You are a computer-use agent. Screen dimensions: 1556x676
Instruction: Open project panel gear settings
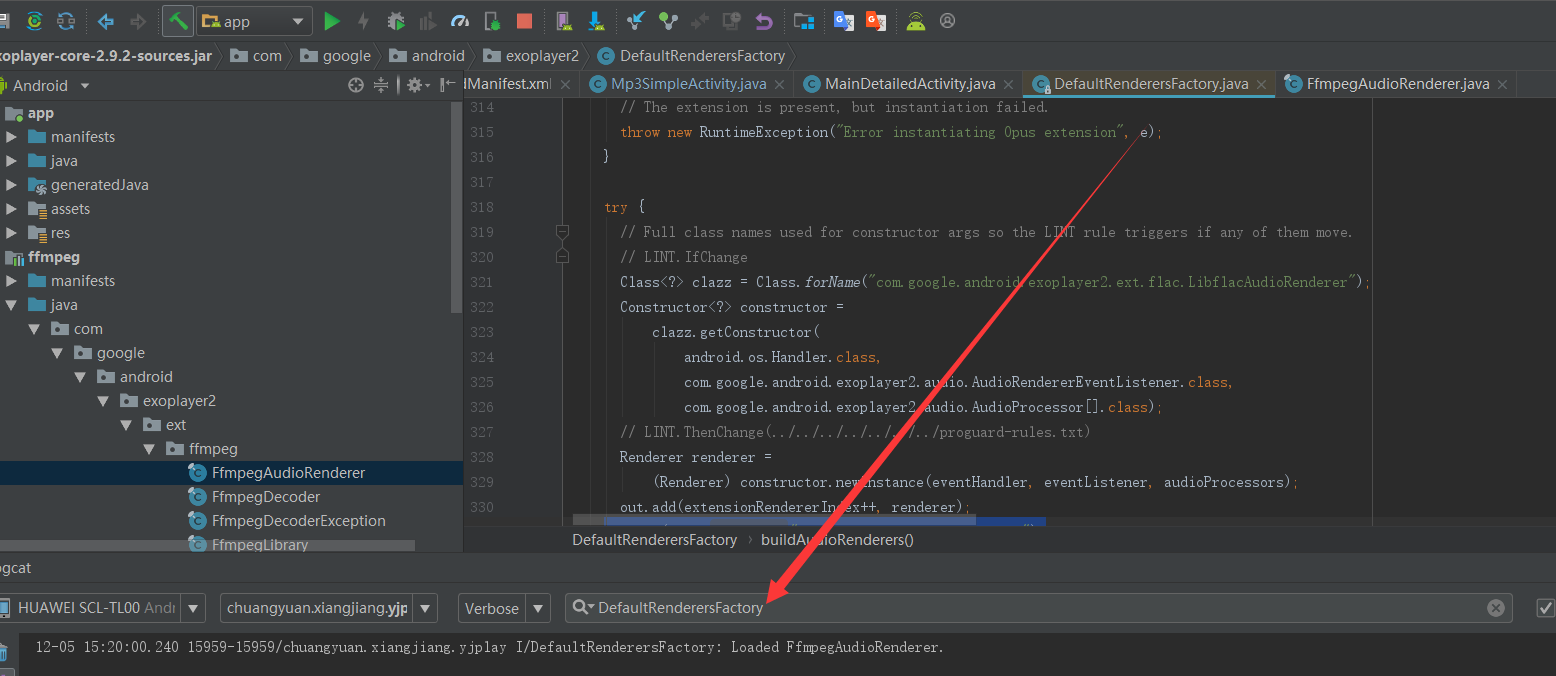(x=416, y=86)
